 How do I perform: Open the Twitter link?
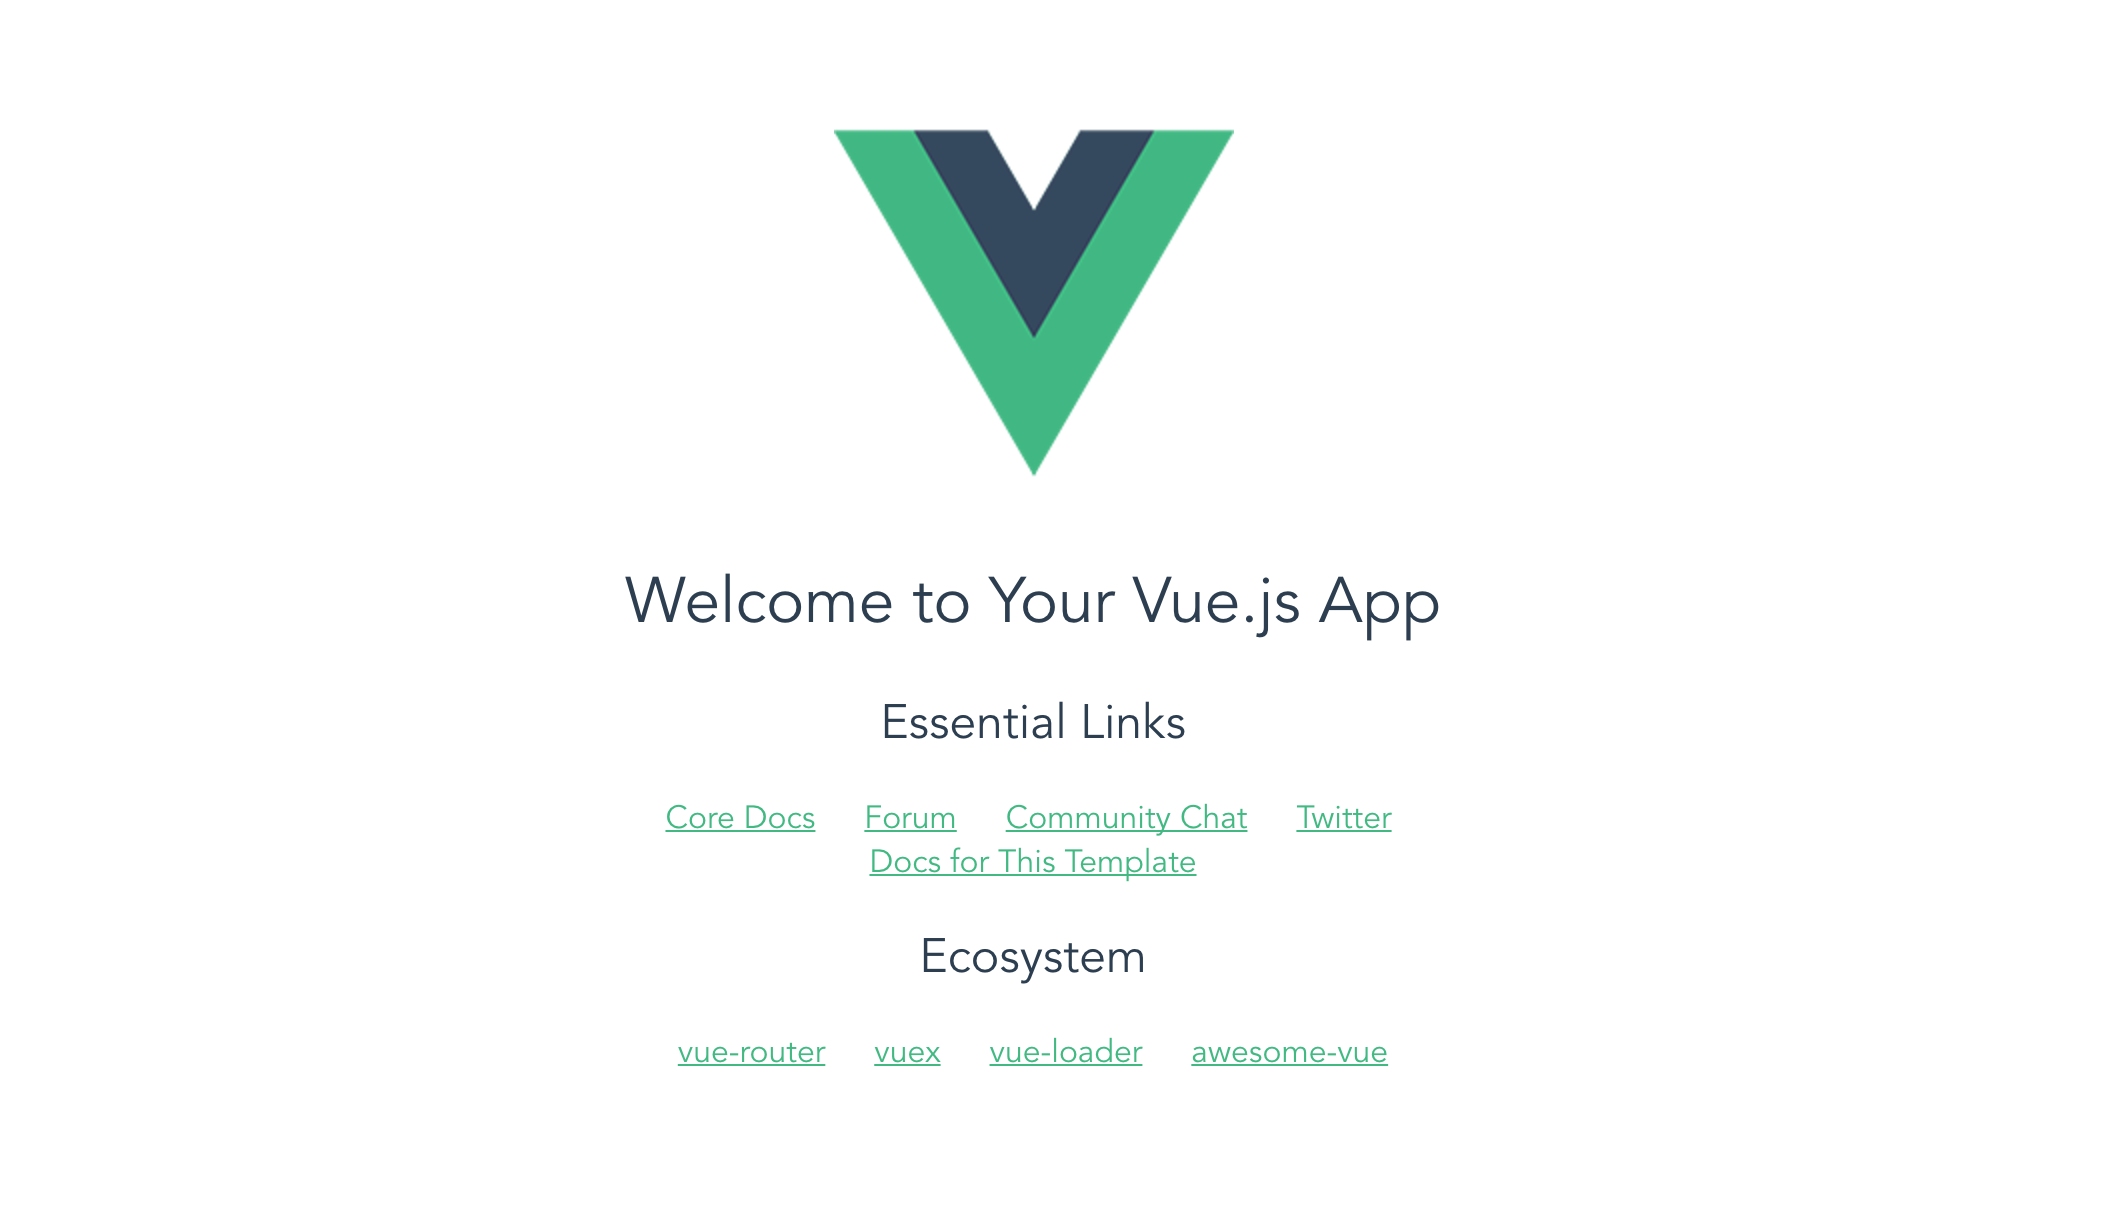point(1341,816)
